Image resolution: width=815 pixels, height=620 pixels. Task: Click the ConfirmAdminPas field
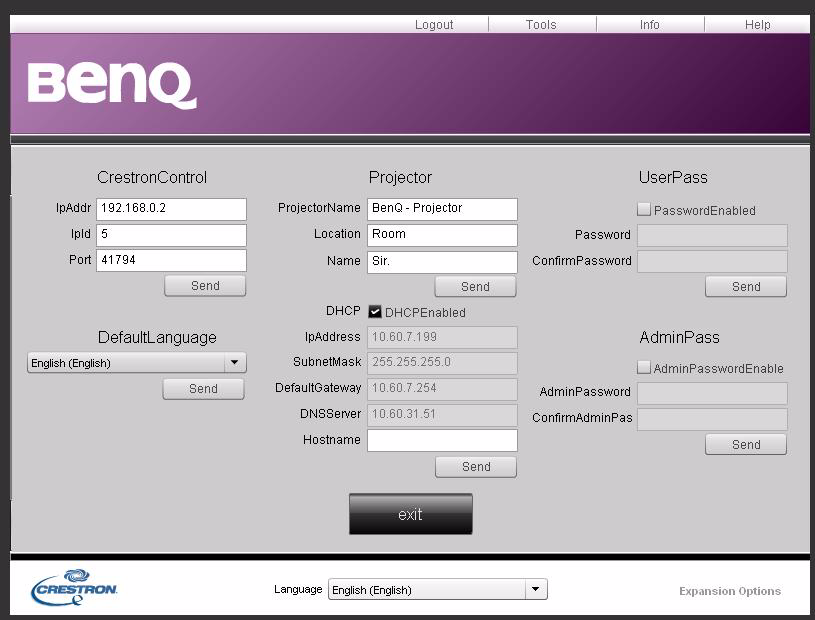click(713, 419)
